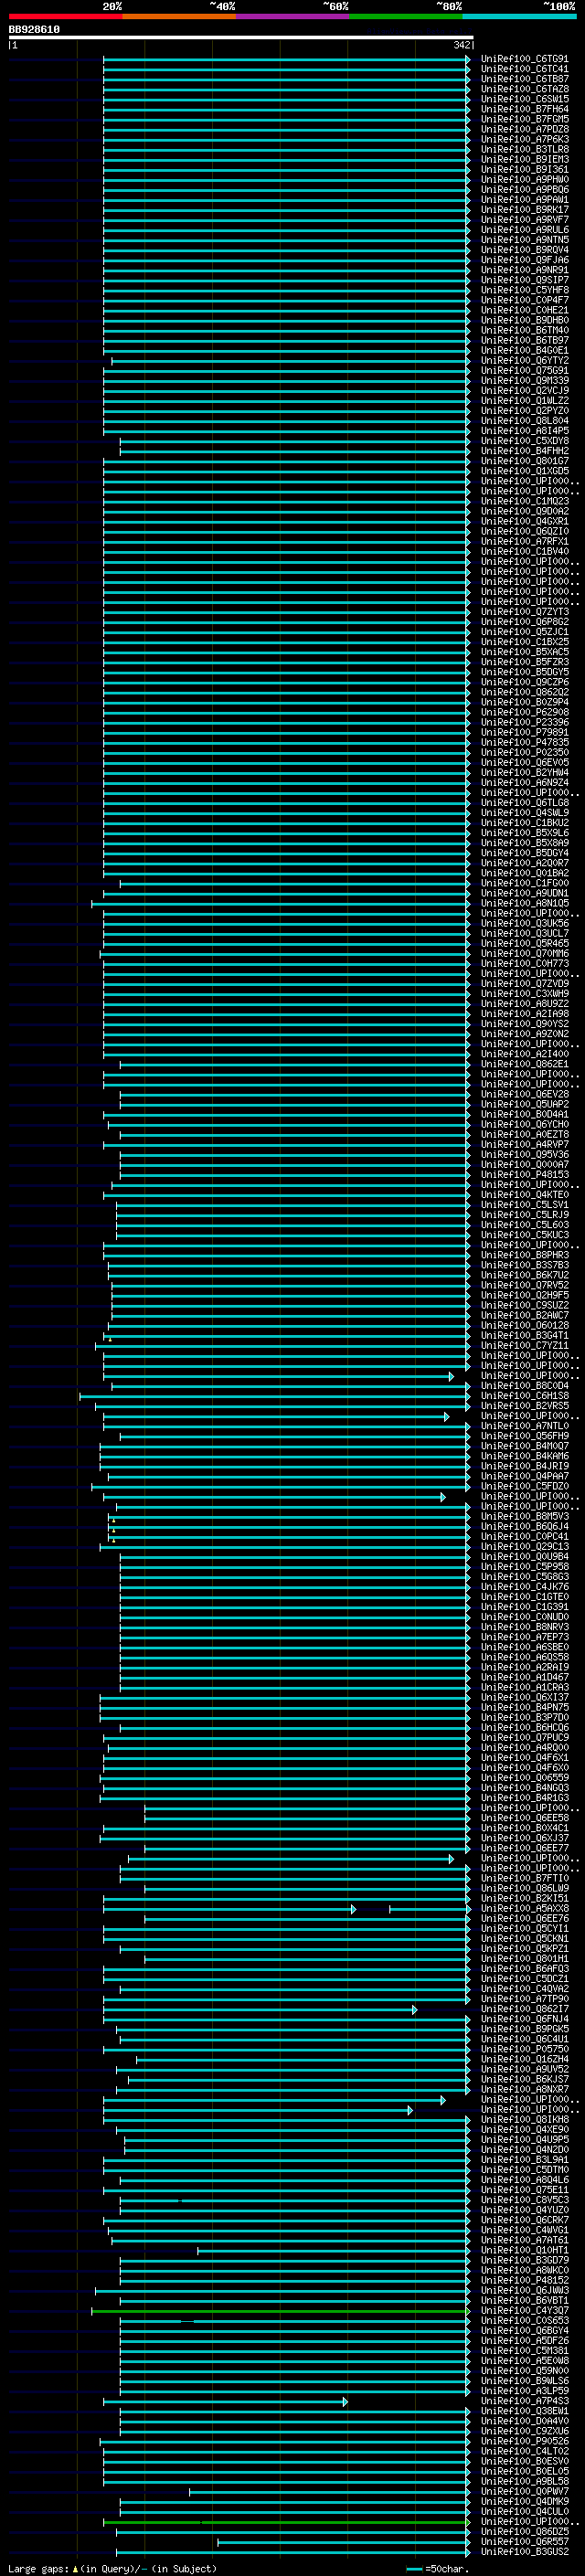
Task: Select hit label UniRef100_B2VRS5
Action: pos(524,1406)
